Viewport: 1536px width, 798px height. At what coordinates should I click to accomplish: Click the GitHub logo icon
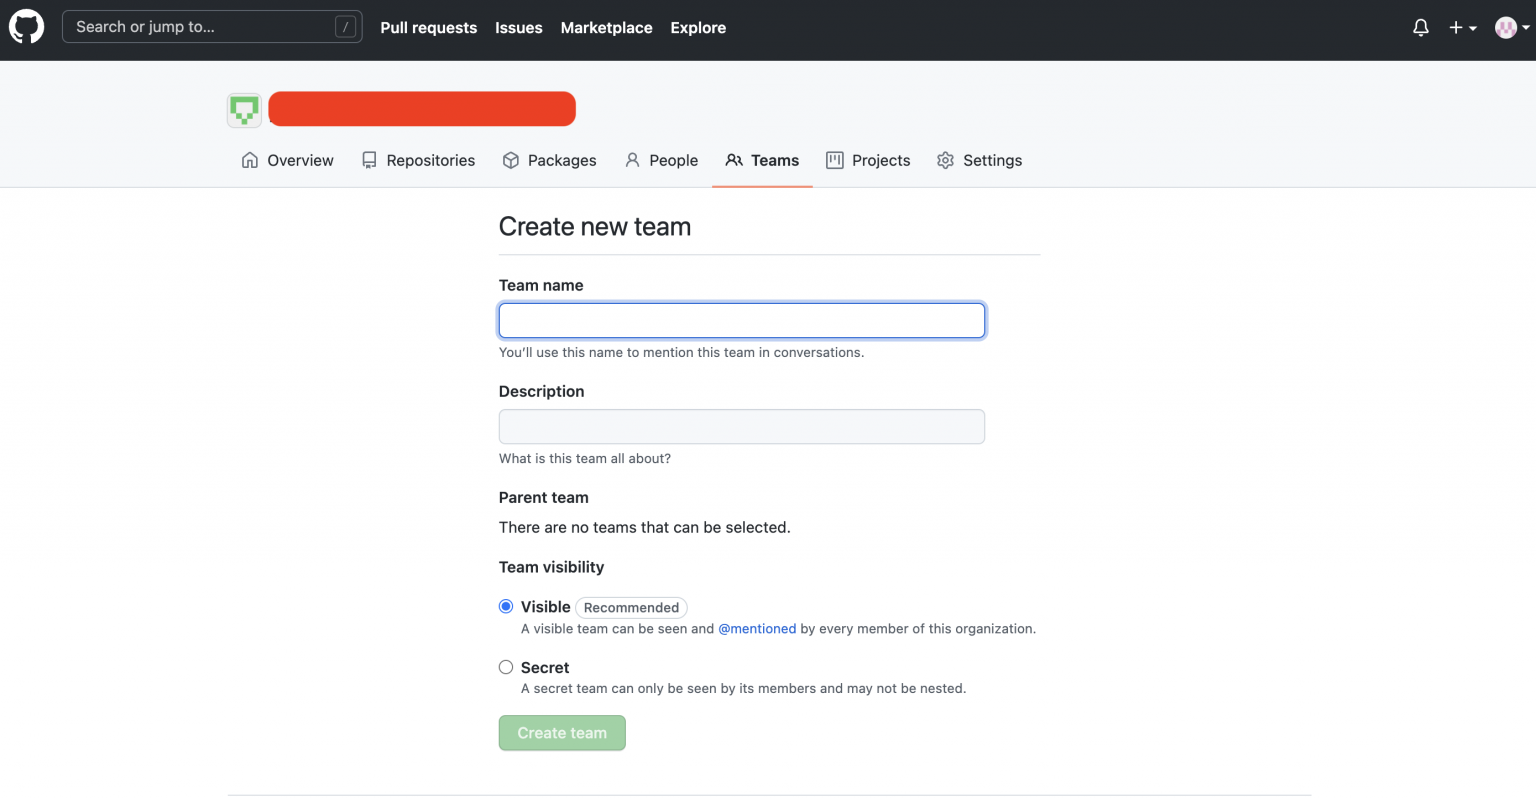pyautogui.click(x=26, y=26)
